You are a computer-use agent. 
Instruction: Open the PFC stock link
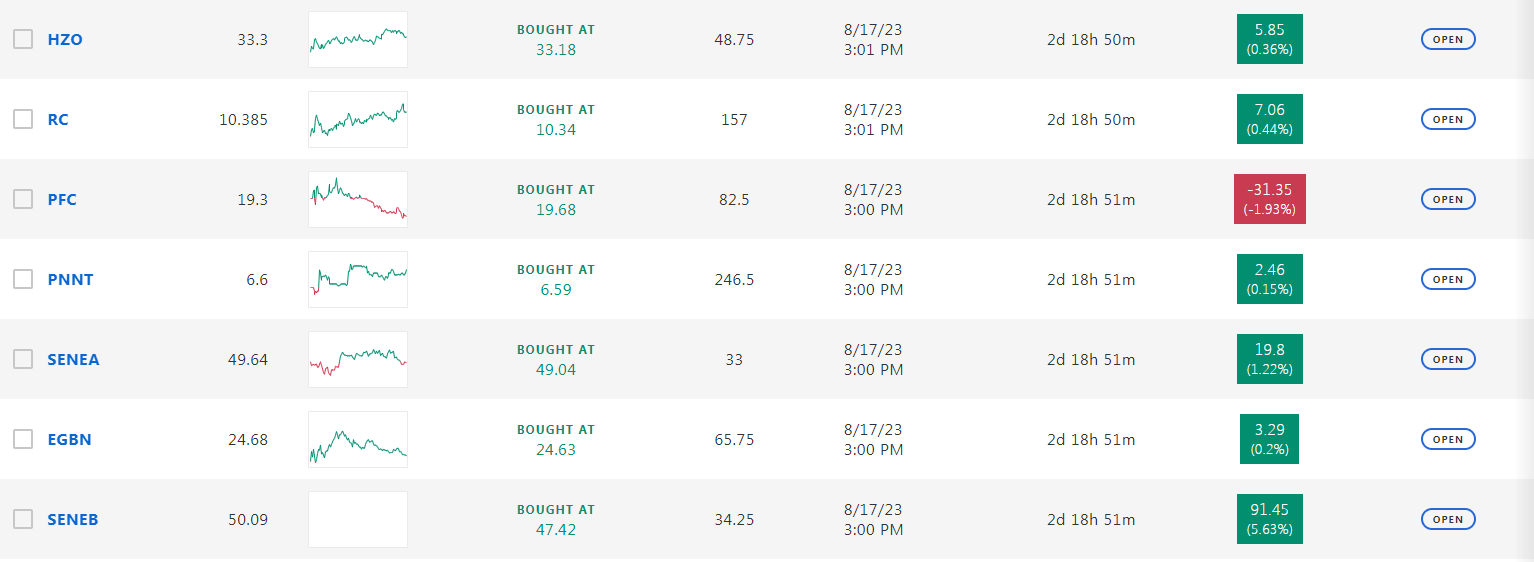click(x=62, y=199)
